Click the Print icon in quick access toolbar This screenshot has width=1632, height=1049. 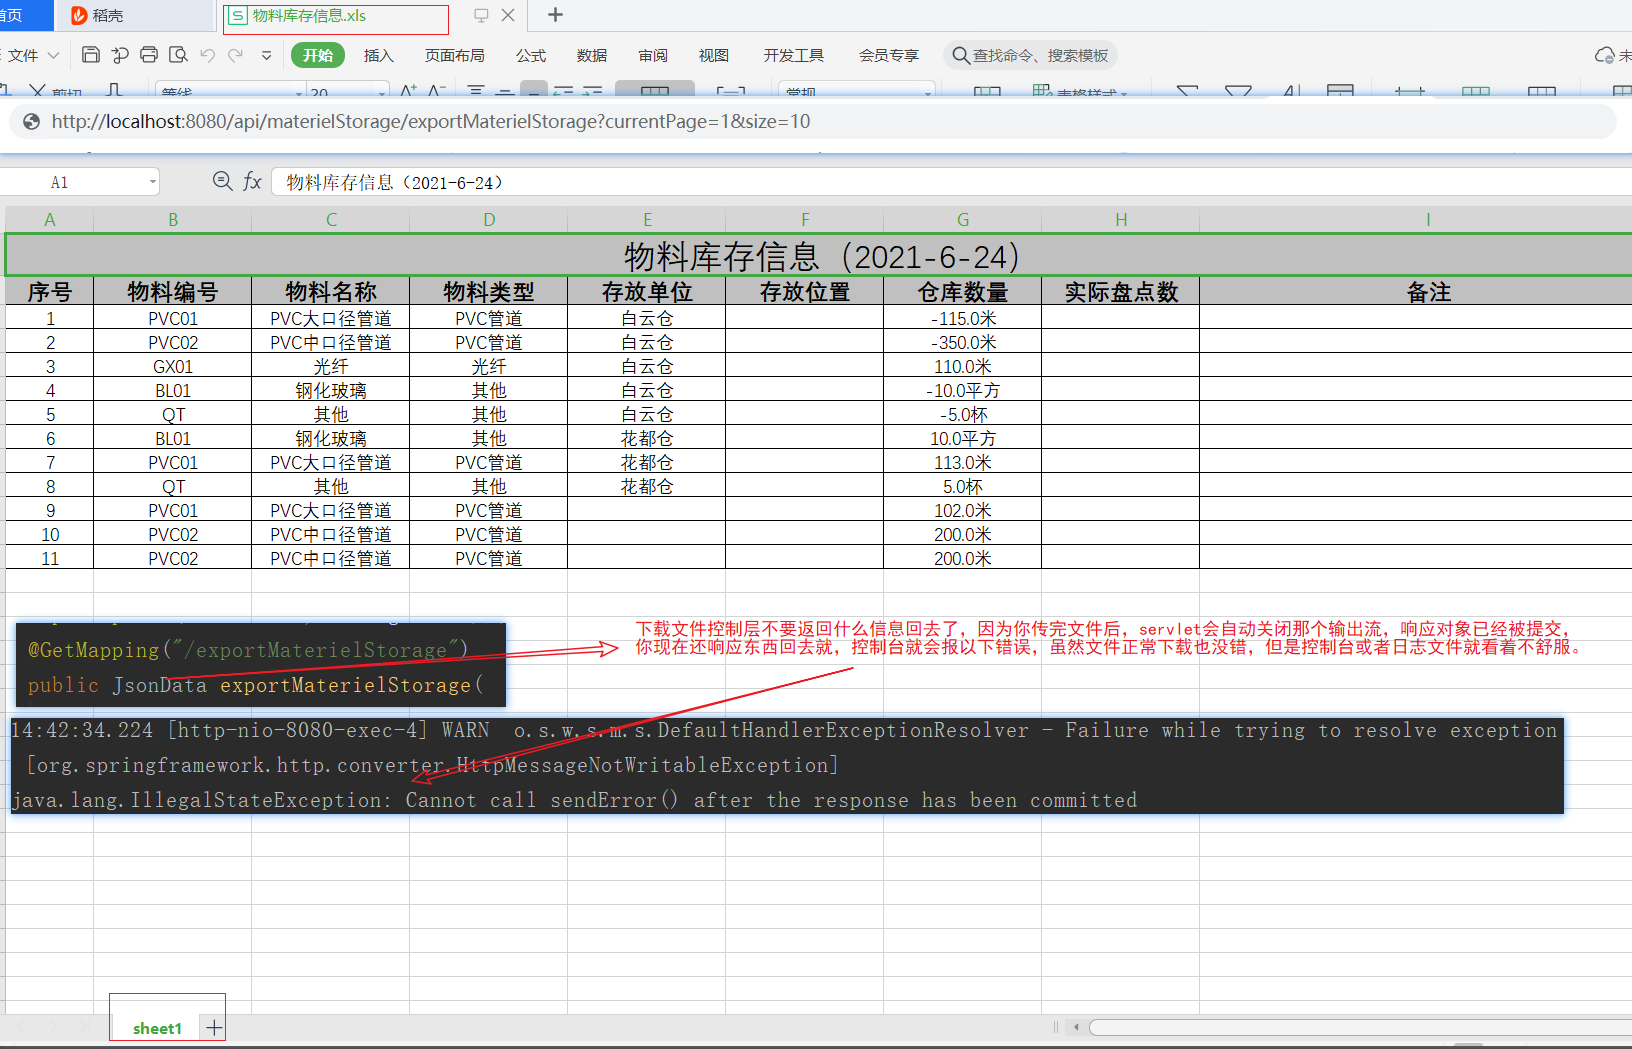click(149, 55)
